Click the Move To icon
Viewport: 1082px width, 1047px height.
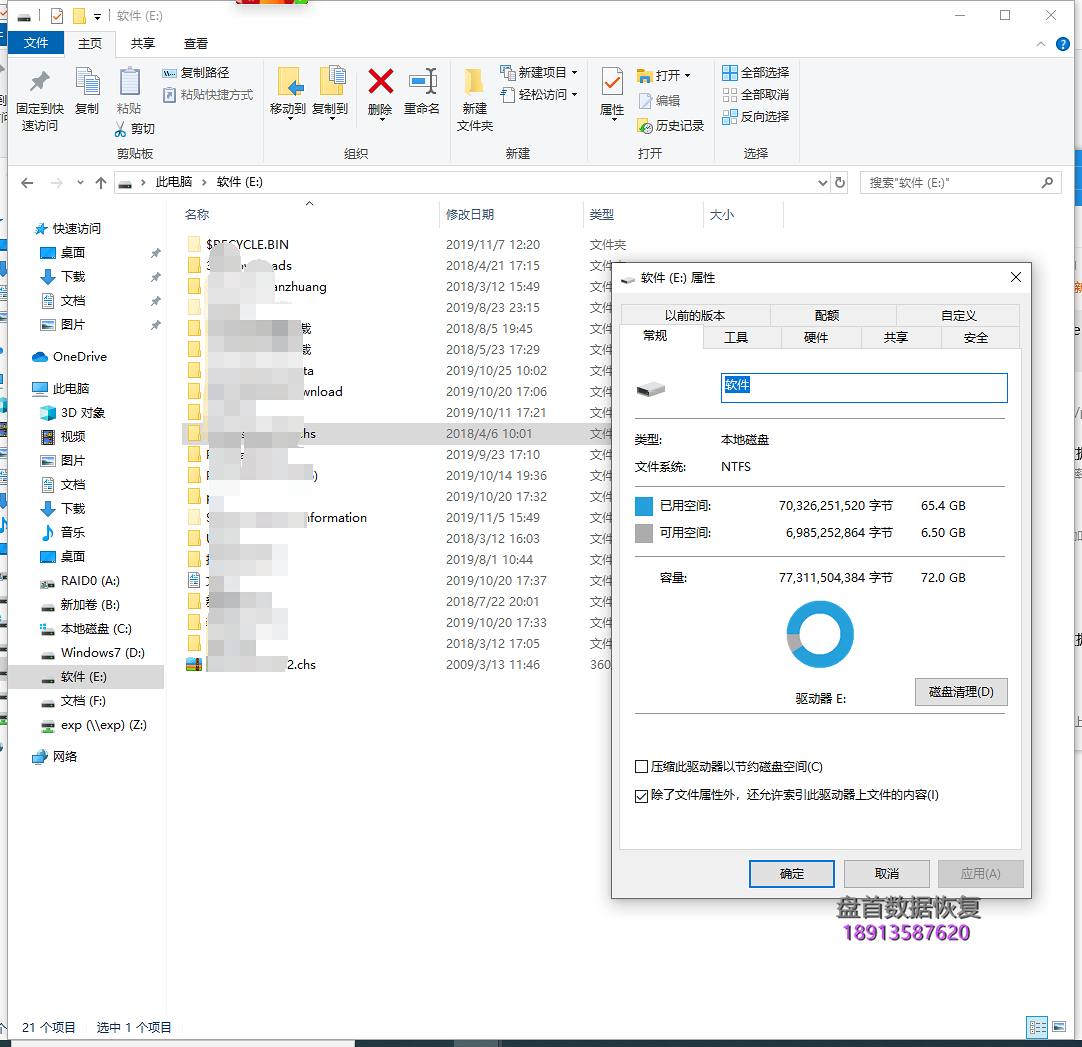pyautogui.click(x=288, y=82)
